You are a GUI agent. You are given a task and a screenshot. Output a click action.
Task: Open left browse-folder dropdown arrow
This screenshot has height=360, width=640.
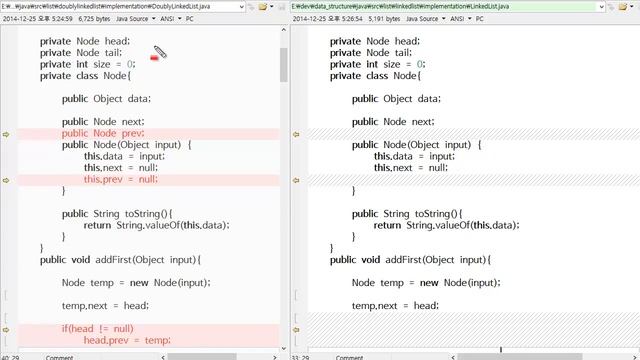(x=272, y=7)
